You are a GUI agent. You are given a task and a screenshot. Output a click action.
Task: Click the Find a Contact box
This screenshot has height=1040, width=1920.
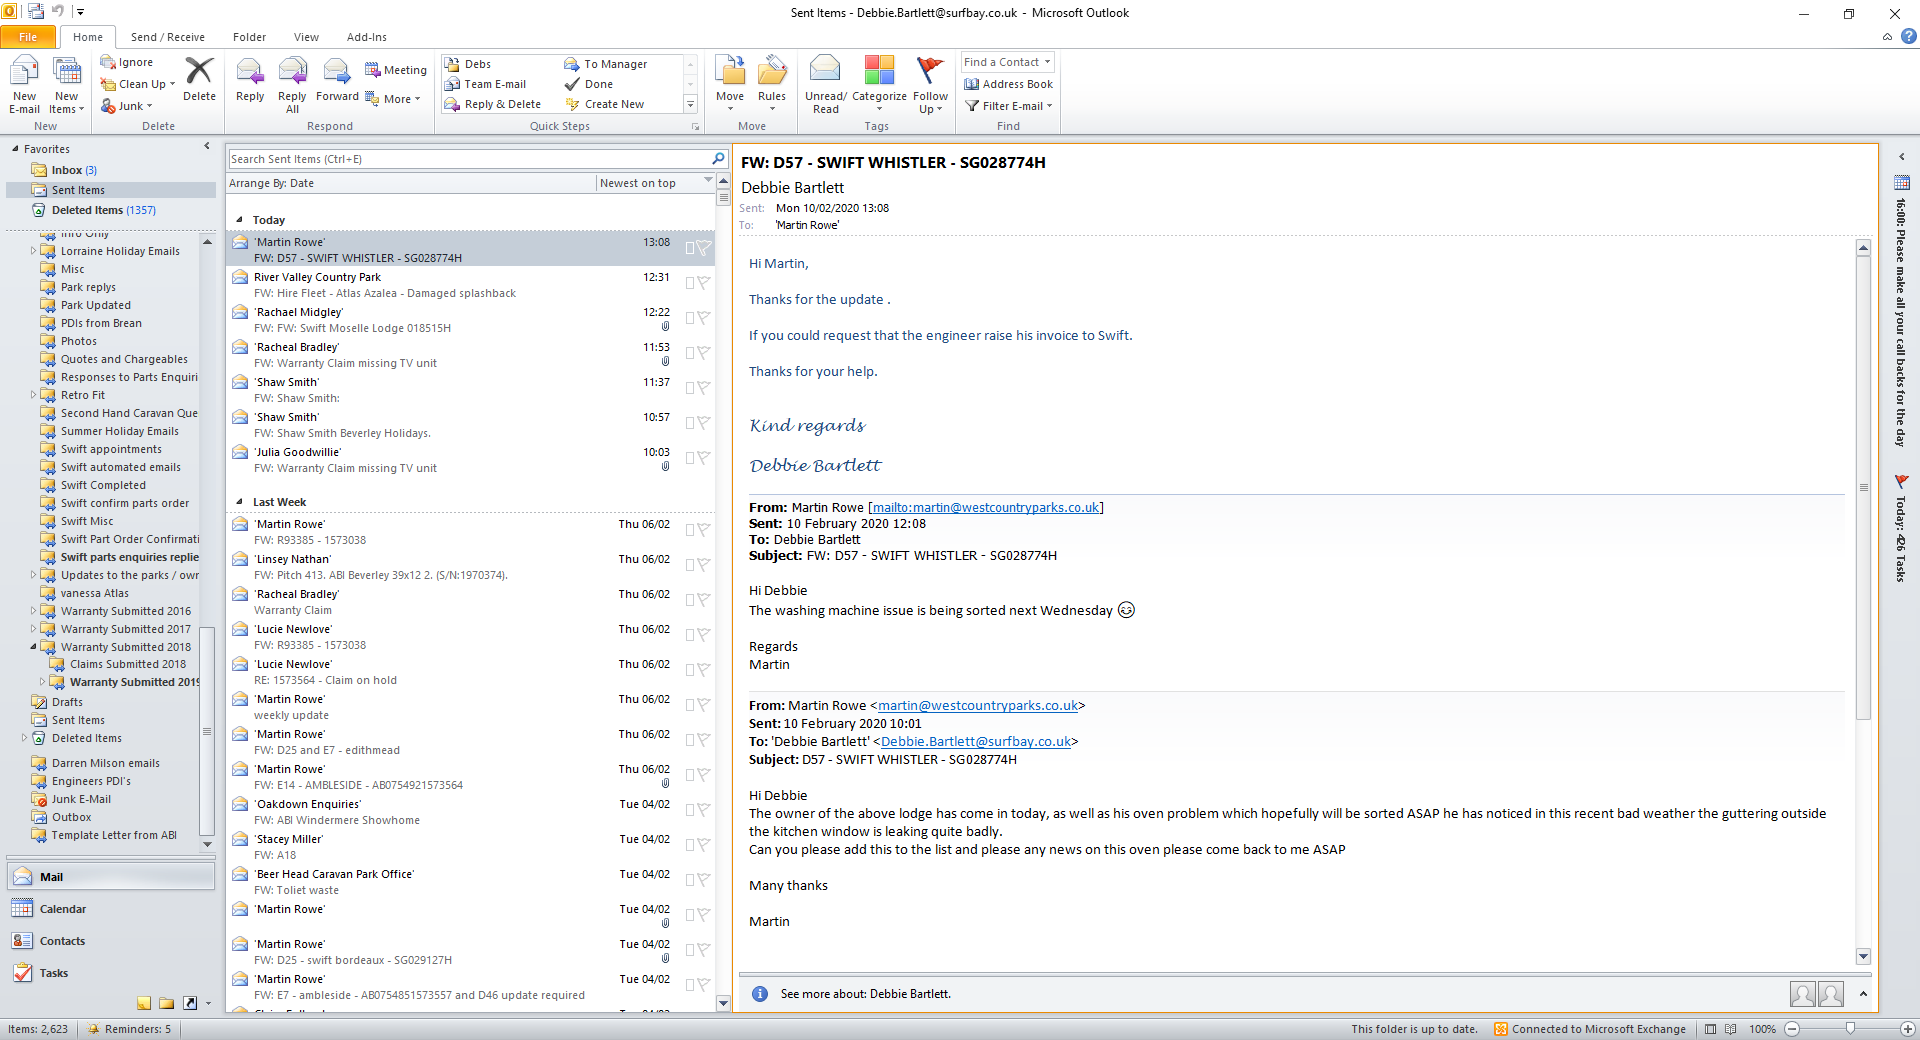point(1008,62)
